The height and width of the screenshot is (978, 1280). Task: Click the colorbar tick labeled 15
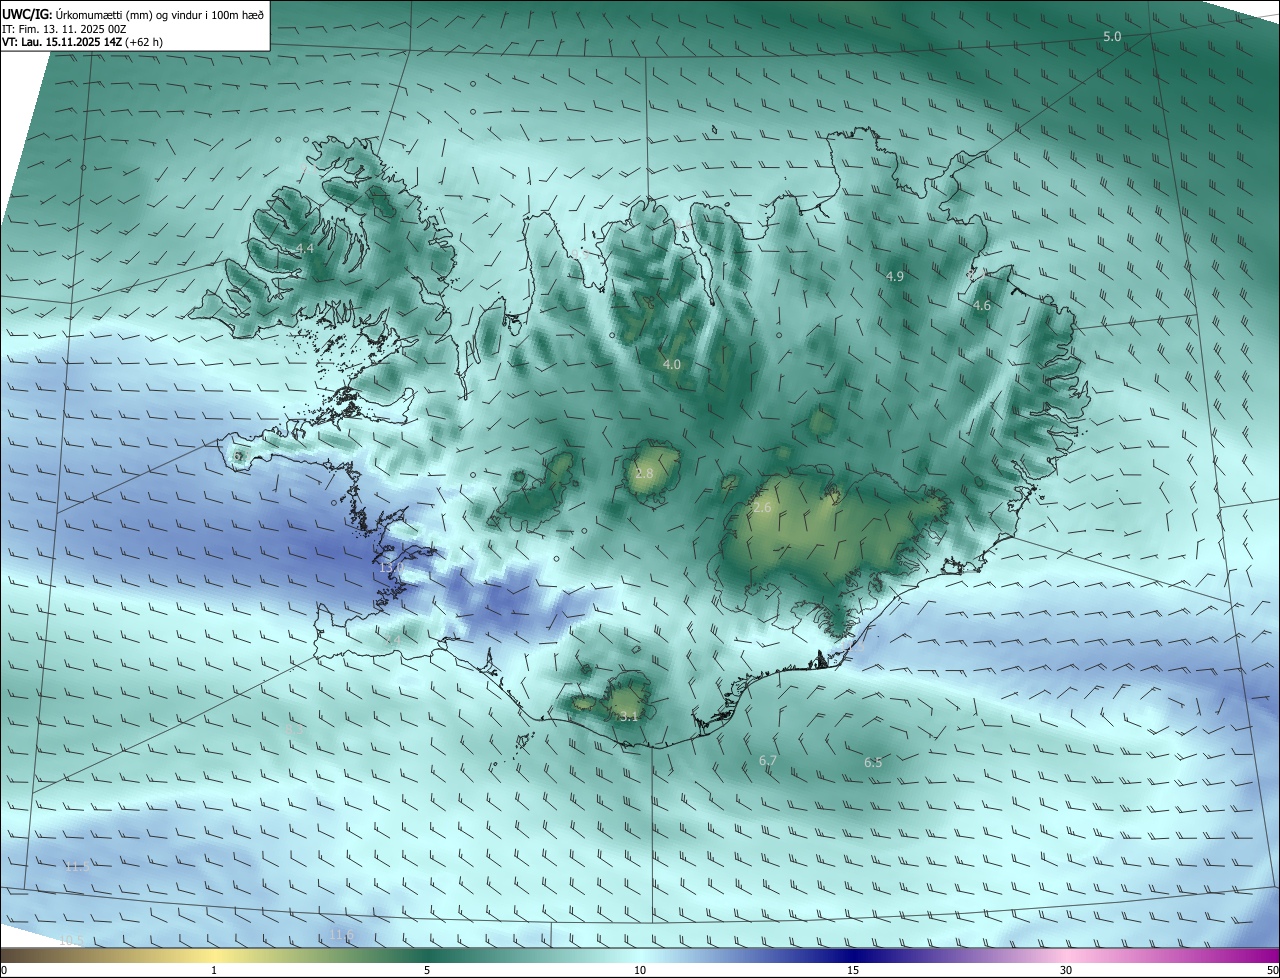pyautogui.click(x=853, y=970)
